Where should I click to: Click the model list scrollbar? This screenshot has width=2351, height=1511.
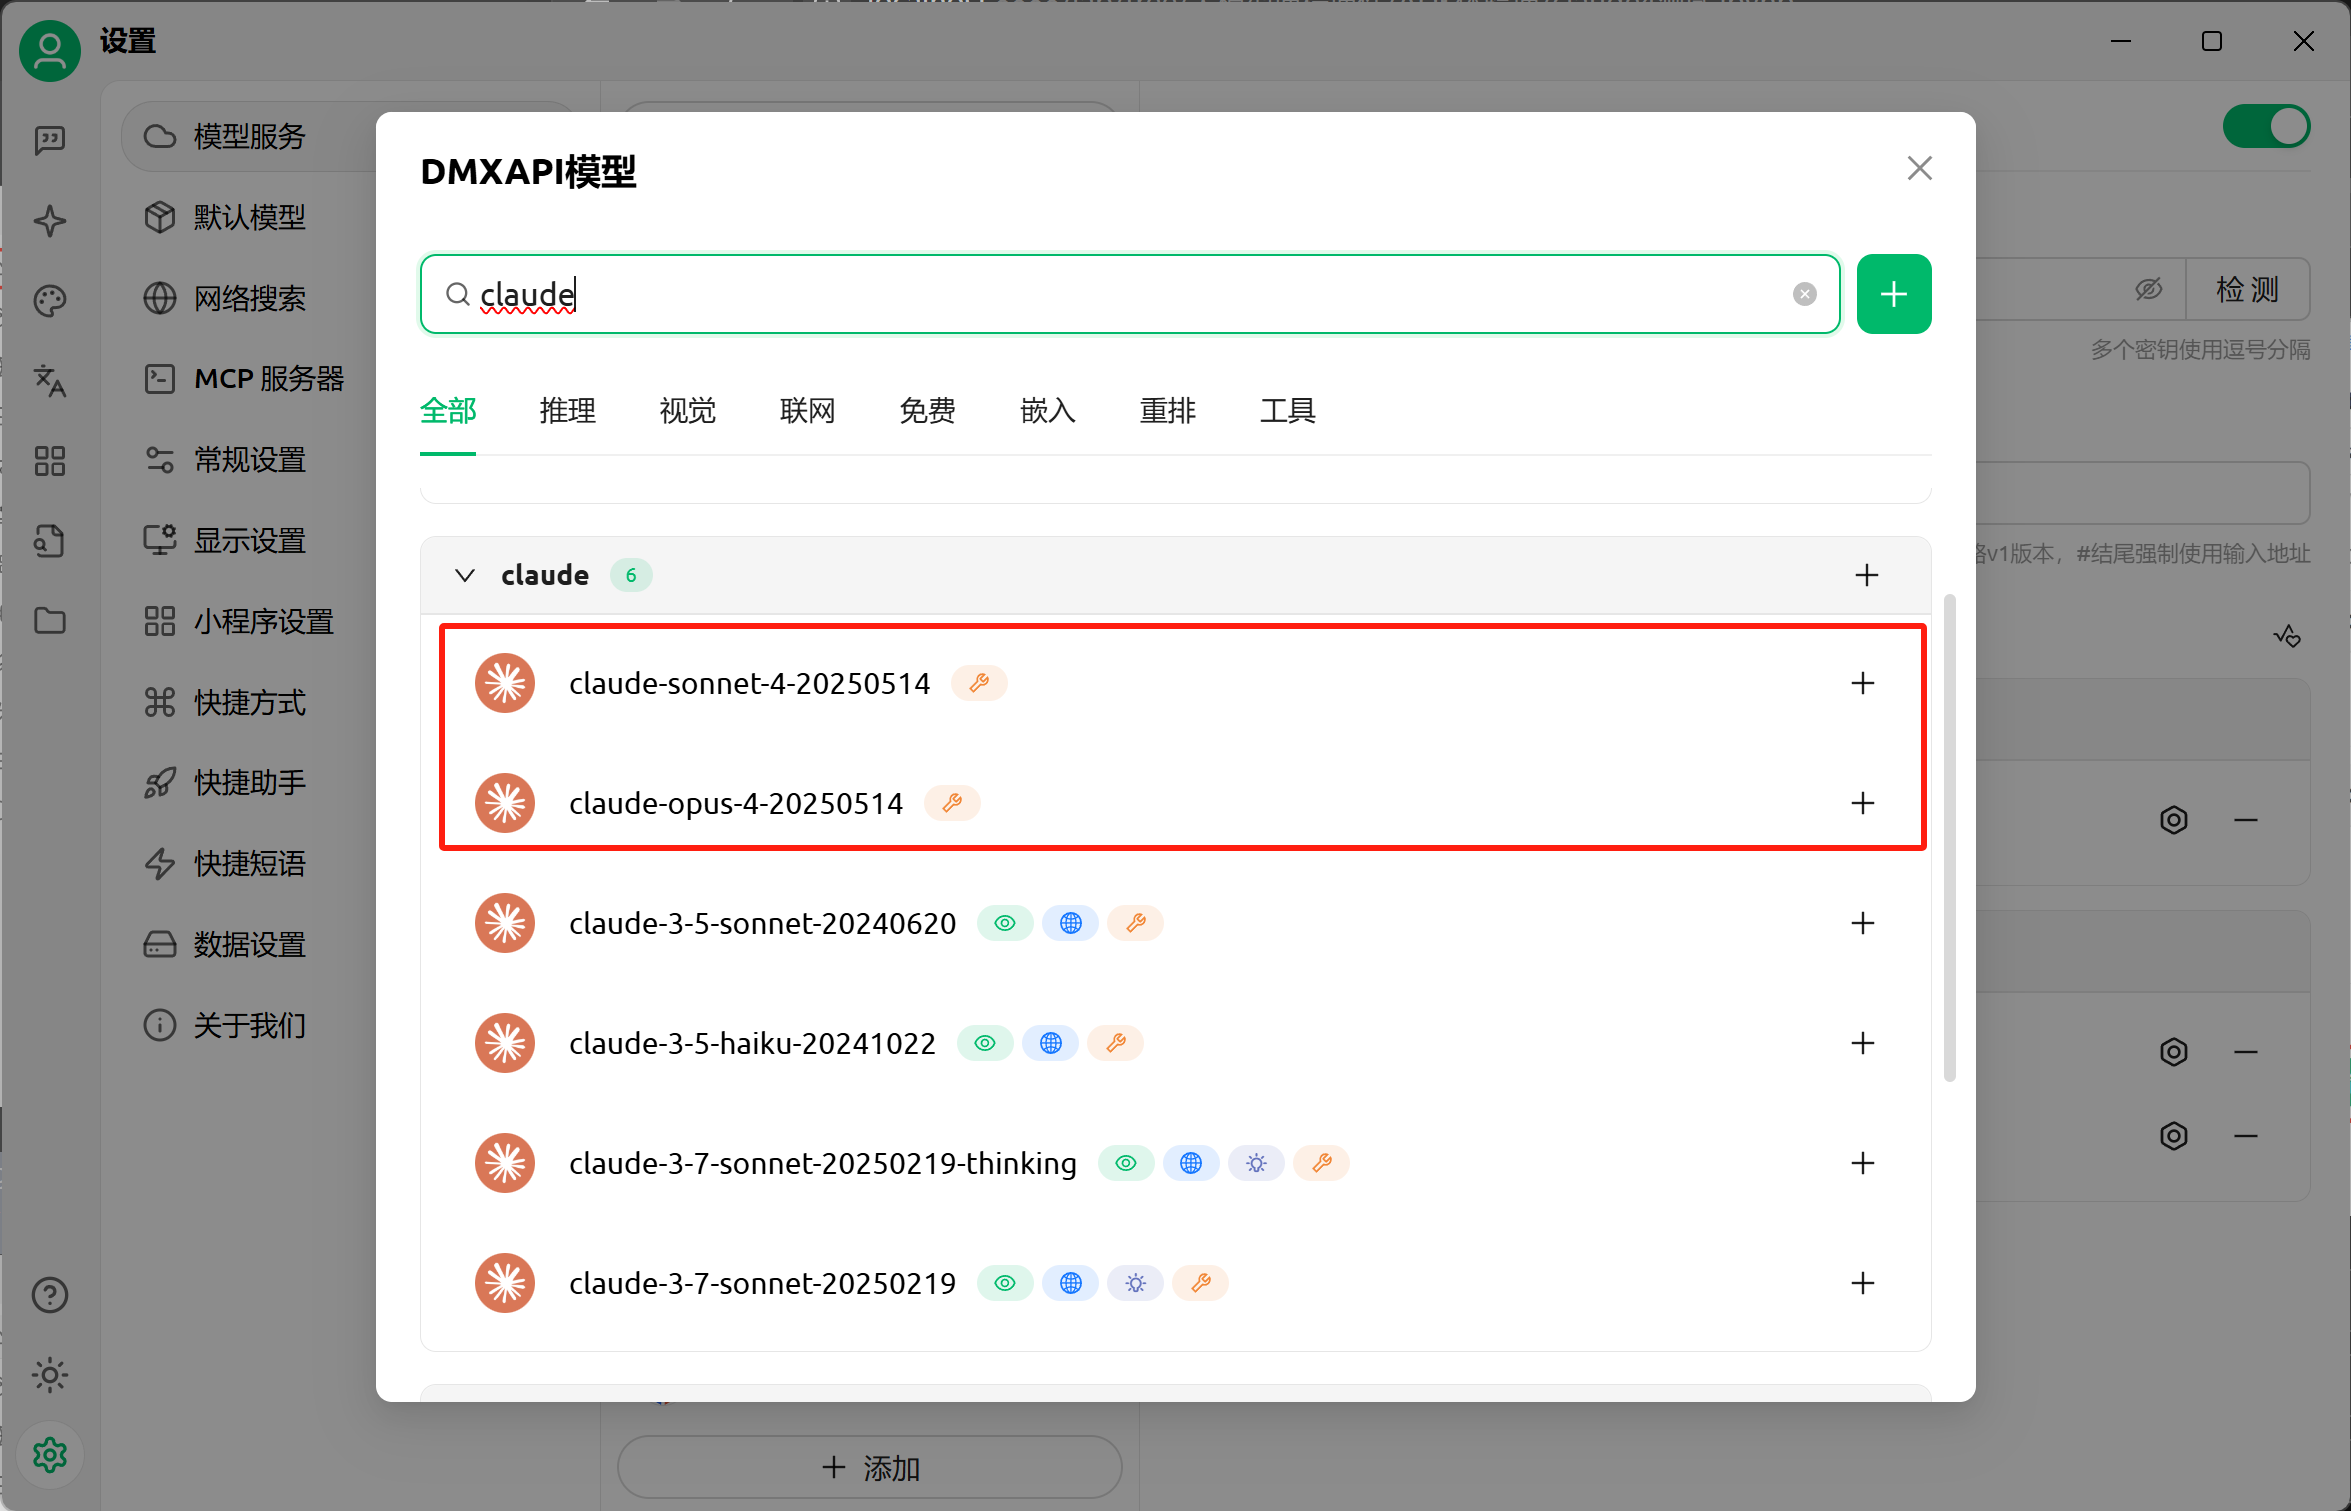(1949, 838)
